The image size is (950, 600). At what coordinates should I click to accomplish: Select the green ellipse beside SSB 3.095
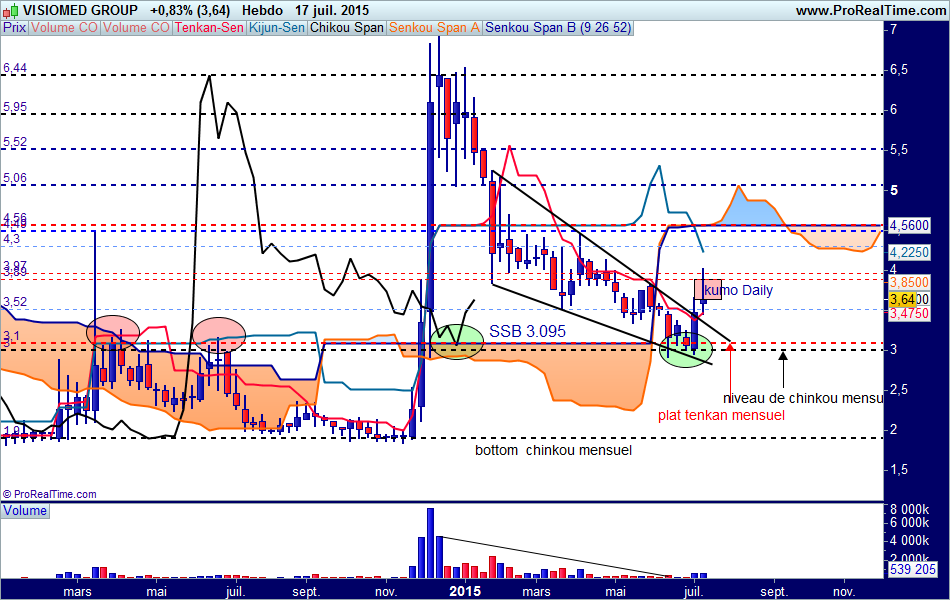click(456, 341)
